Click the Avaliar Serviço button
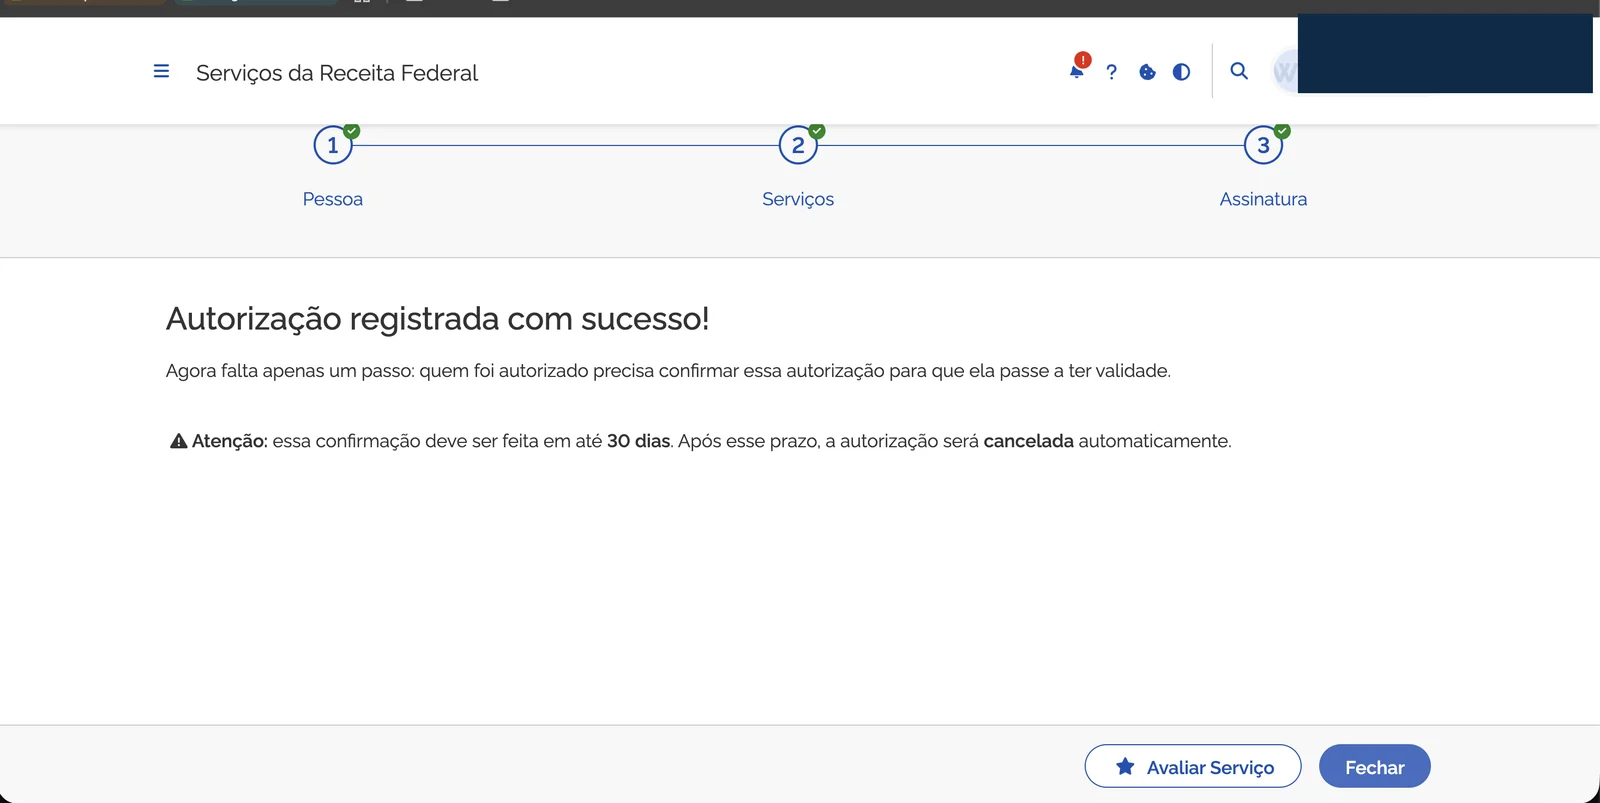This screenshot has width=1600, height=803. (x=1192, y=766)
